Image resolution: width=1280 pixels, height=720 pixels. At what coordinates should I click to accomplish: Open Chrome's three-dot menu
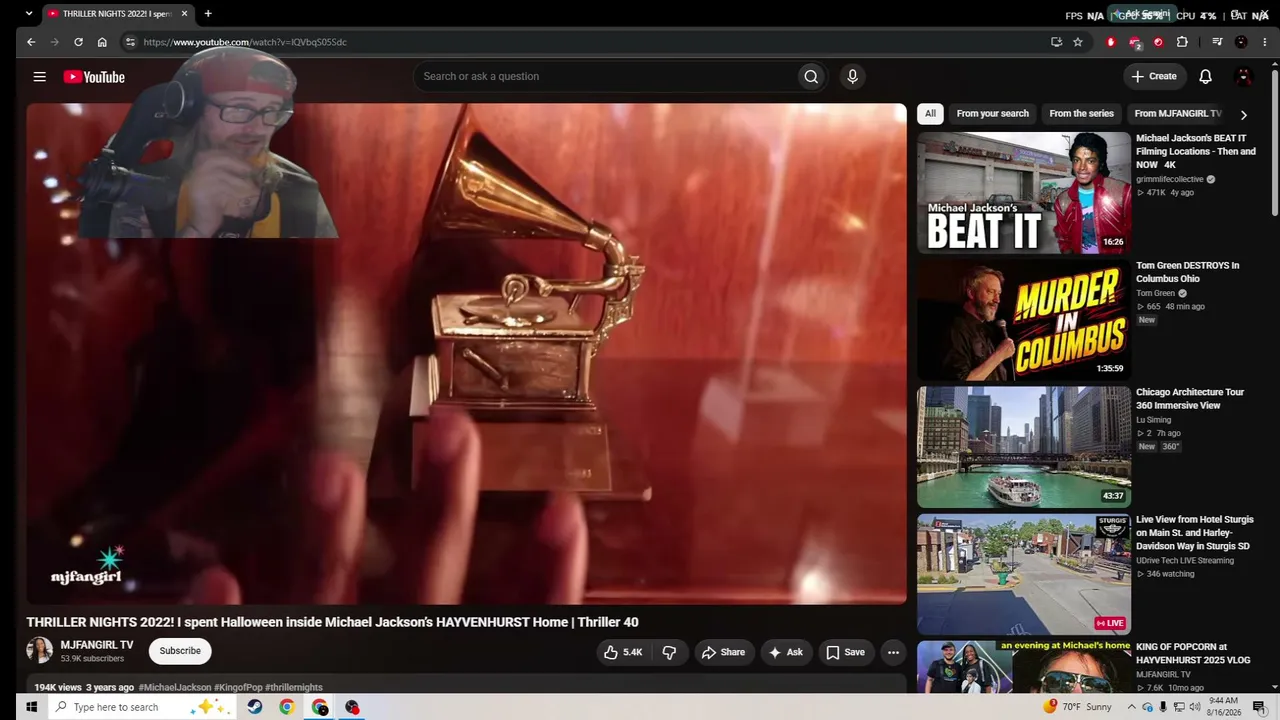pyautogui.click(x=1265, y=42)
